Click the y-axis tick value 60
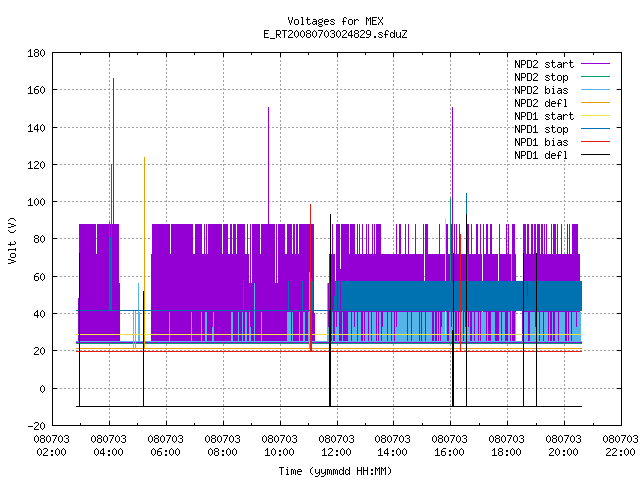 (x=39, y=277)
